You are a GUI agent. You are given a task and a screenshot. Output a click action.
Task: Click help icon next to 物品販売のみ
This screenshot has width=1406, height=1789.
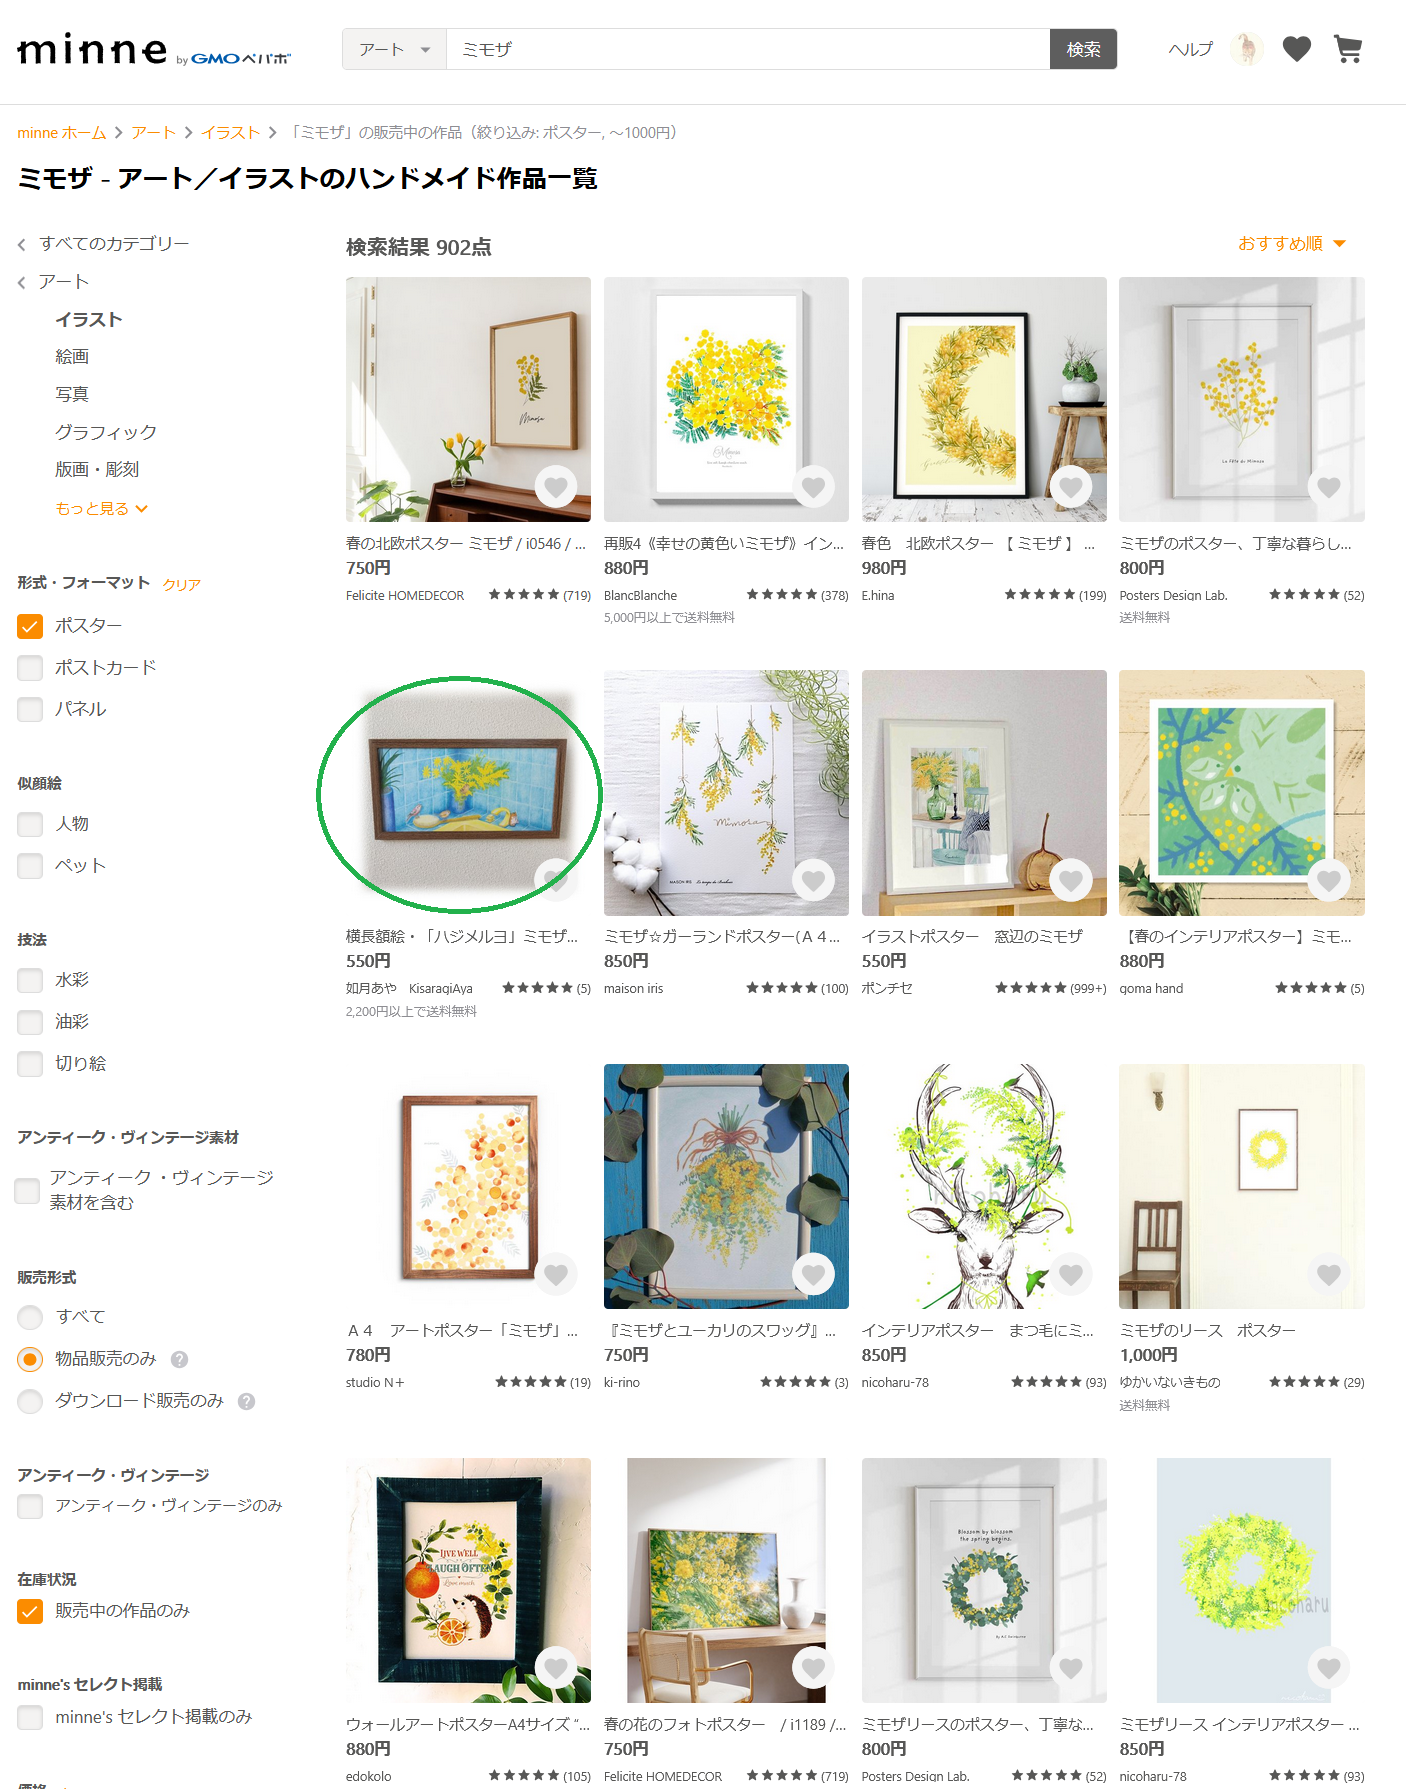tap(179, 1359)
